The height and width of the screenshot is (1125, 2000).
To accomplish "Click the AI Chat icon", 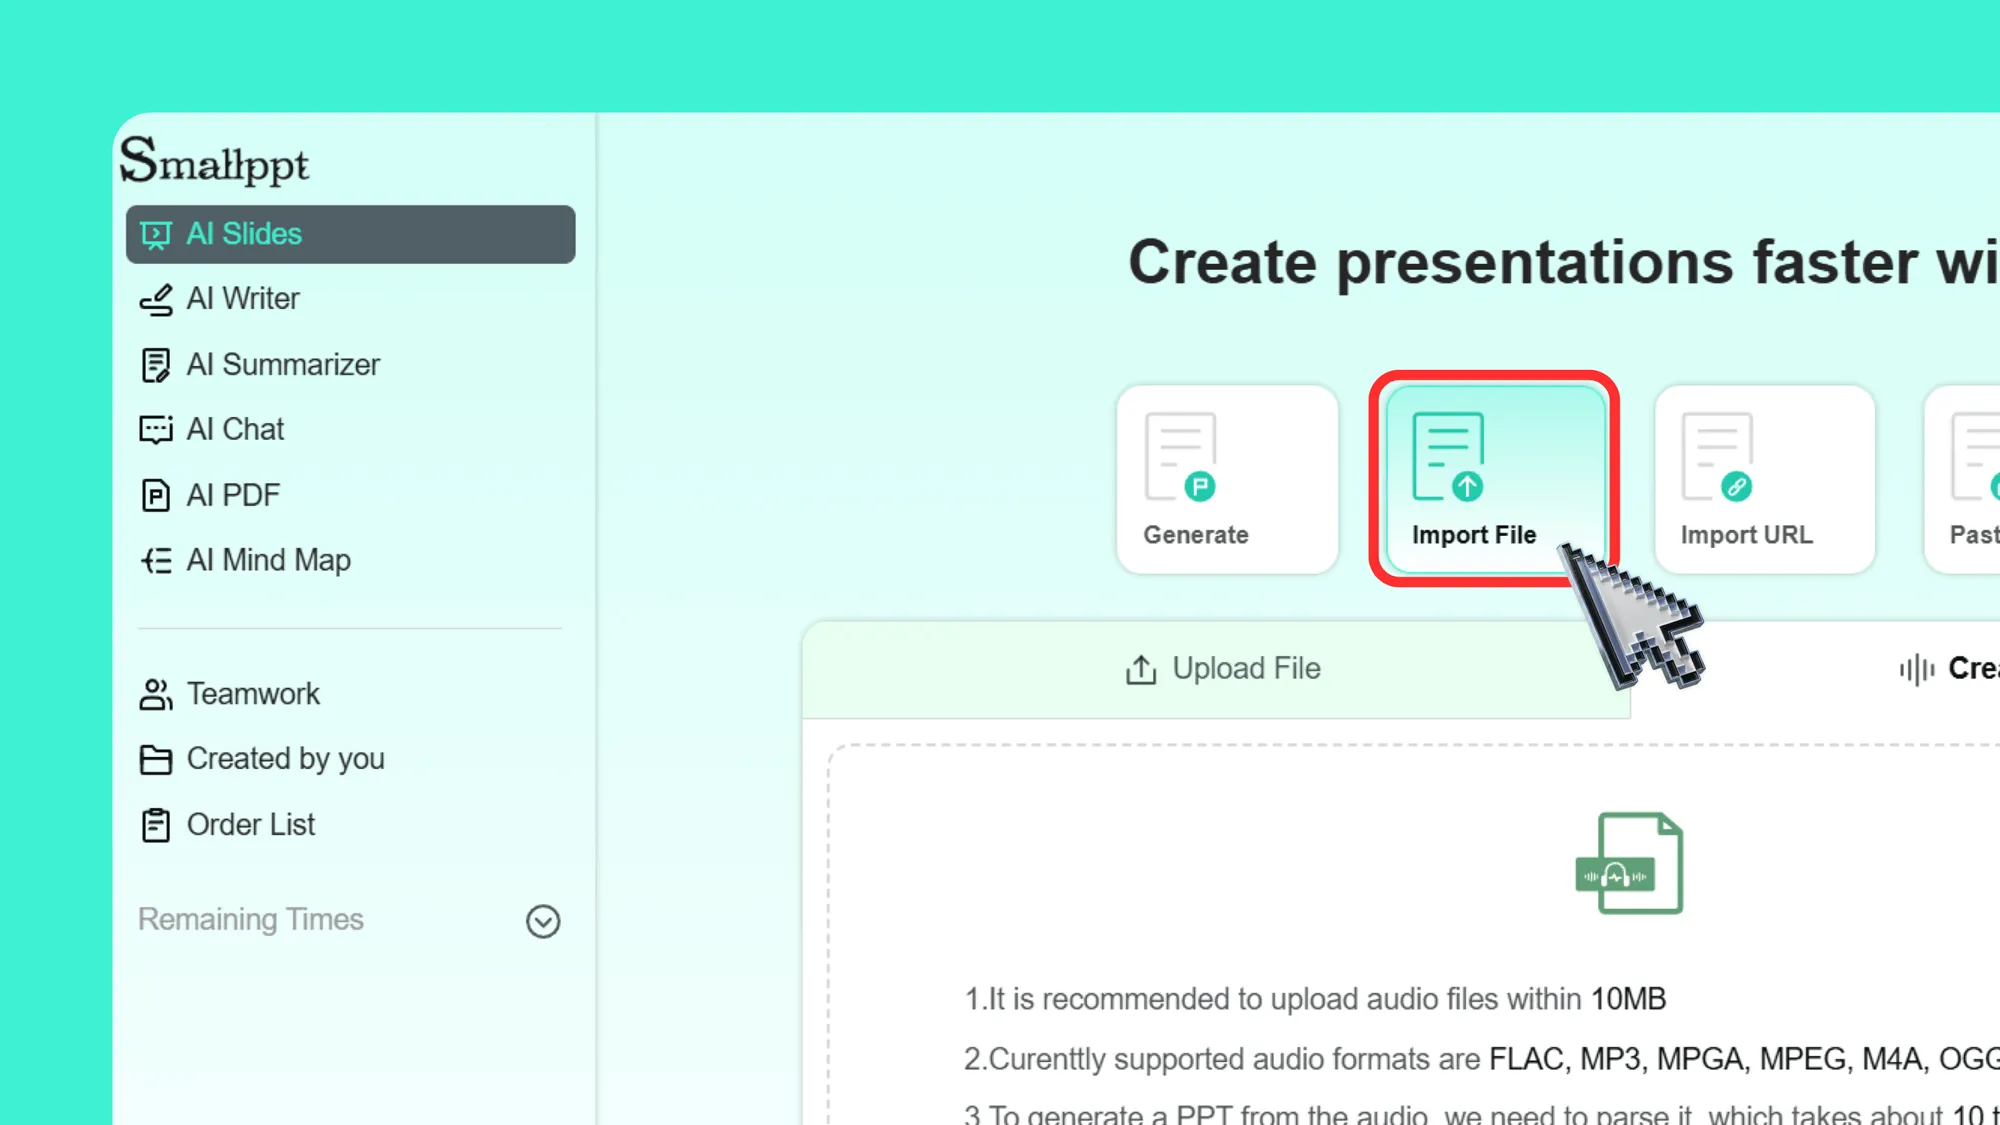I will [x=156, y=429].
